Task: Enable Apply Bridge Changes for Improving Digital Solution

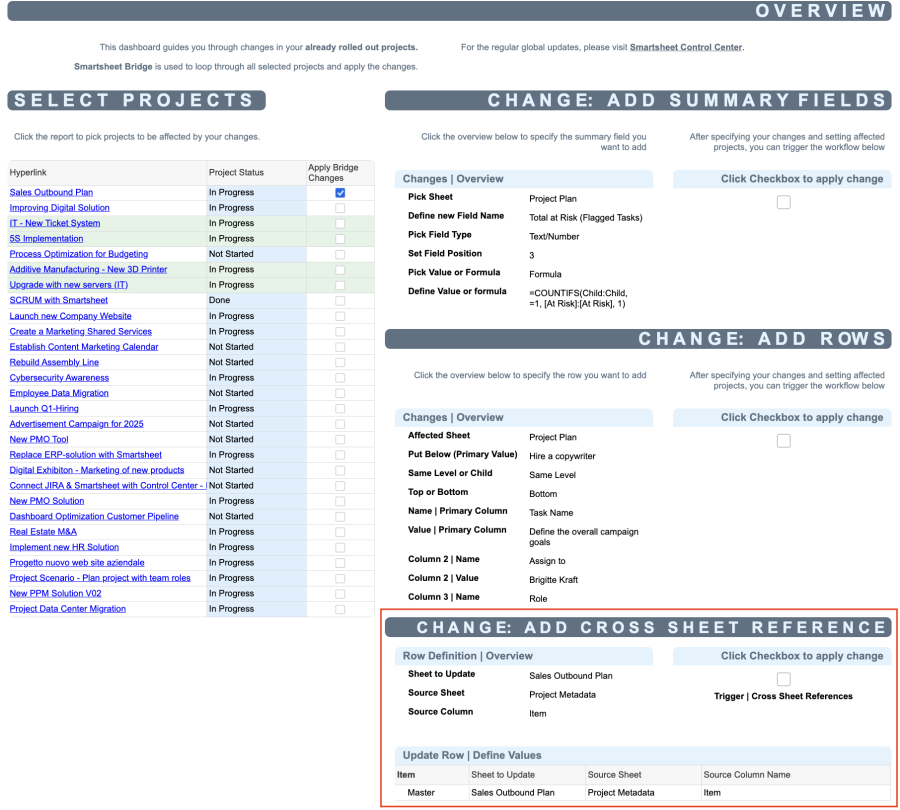Action: 339,207
